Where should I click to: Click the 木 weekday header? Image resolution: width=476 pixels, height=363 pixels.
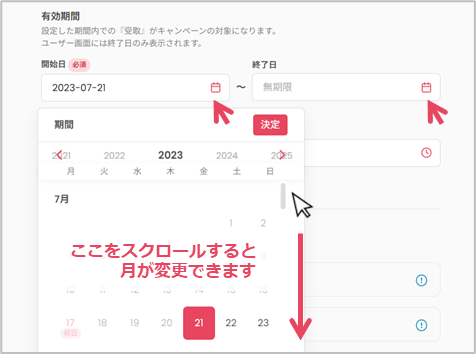click(170, 171)
